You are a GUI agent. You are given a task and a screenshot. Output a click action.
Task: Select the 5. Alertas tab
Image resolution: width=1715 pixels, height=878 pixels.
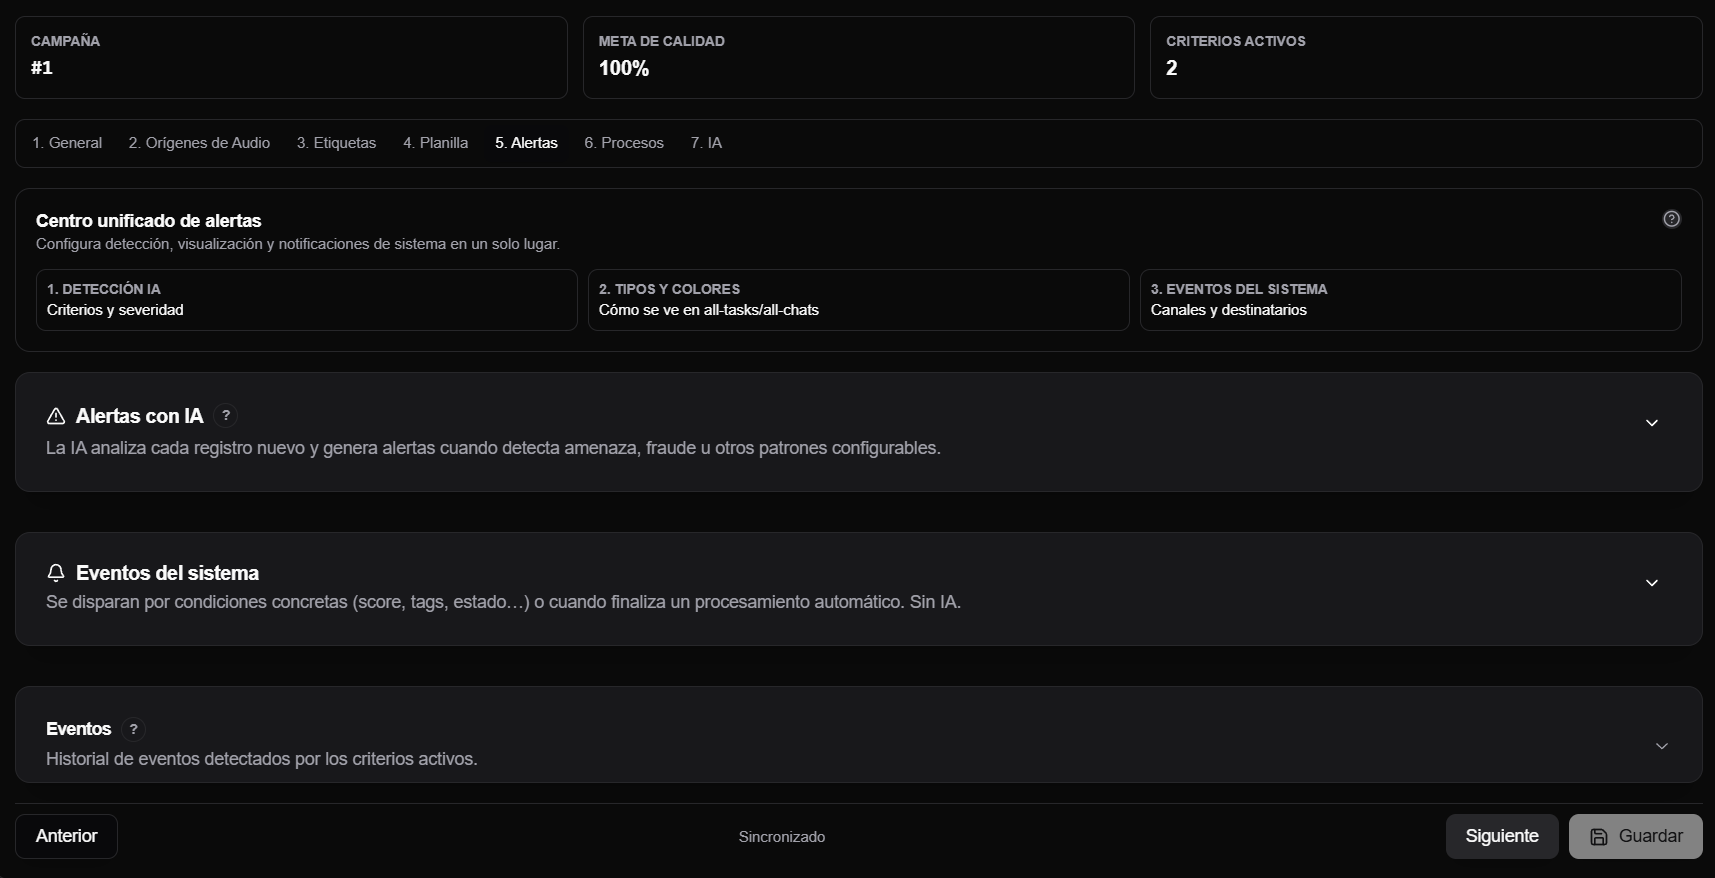click(526, 143)
